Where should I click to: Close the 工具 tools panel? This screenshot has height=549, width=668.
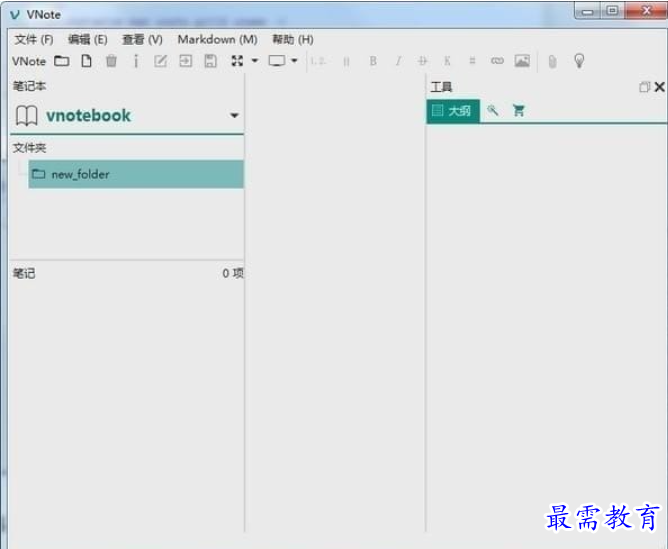pos(659,87)
